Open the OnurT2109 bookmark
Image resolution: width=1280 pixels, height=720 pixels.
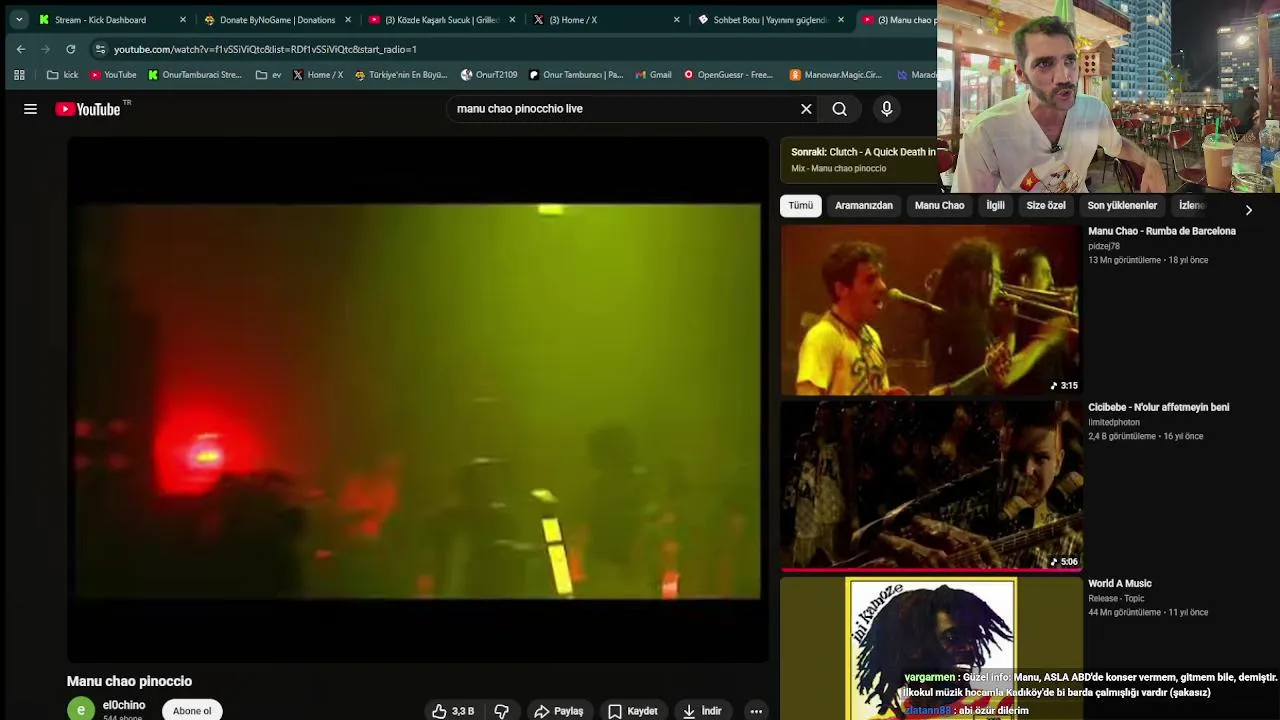pyautogui.click(x=489, y=75)
